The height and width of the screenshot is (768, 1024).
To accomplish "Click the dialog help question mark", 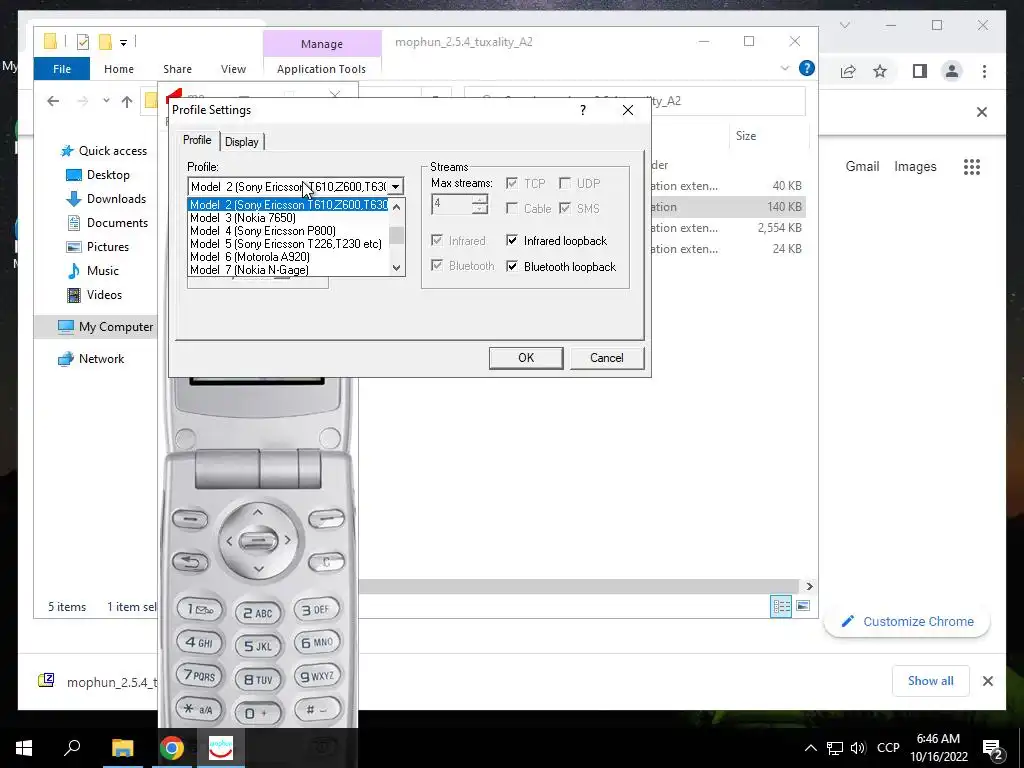I will point(583,110).
